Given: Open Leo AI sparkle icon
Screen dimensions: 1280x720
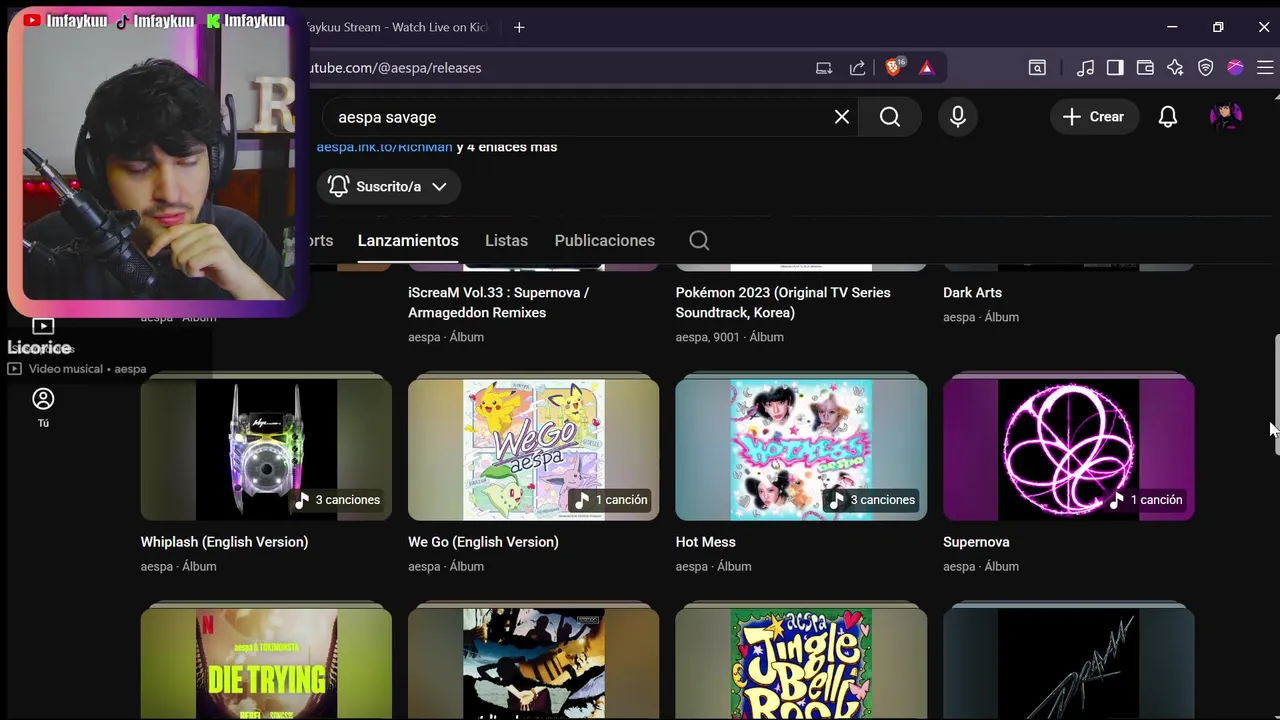Looking at the screenshot, I should (x=1175, y=68).
